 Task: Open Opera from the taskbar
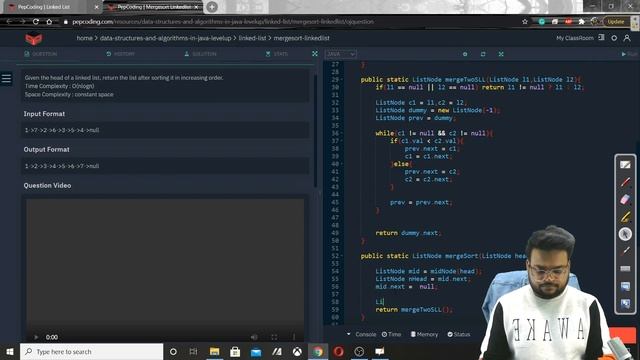tap(338, 351)
